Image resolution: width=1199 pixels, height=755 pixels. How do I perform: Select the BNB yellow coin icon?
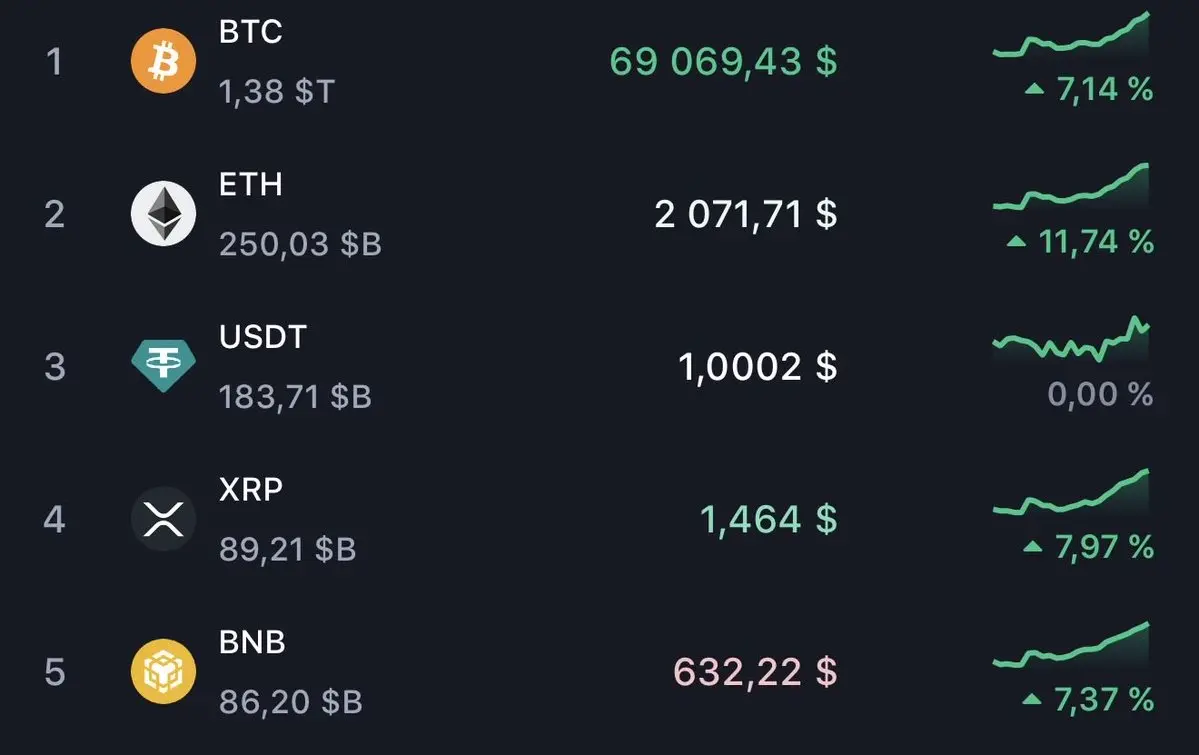click(x=163, y=671)
